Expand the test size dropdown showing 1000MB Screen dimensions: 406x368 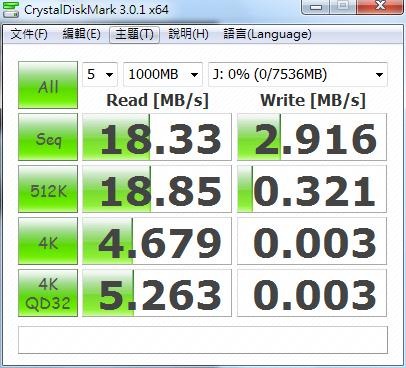click(x=163, y=74)
